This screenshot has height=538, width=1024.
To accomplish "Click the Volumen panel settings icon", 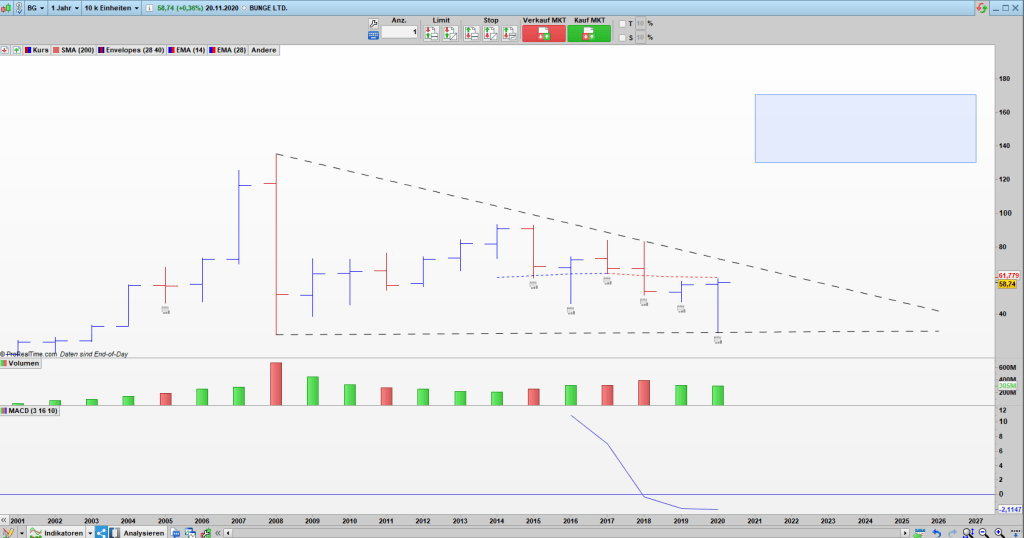I will pos(5,364).
